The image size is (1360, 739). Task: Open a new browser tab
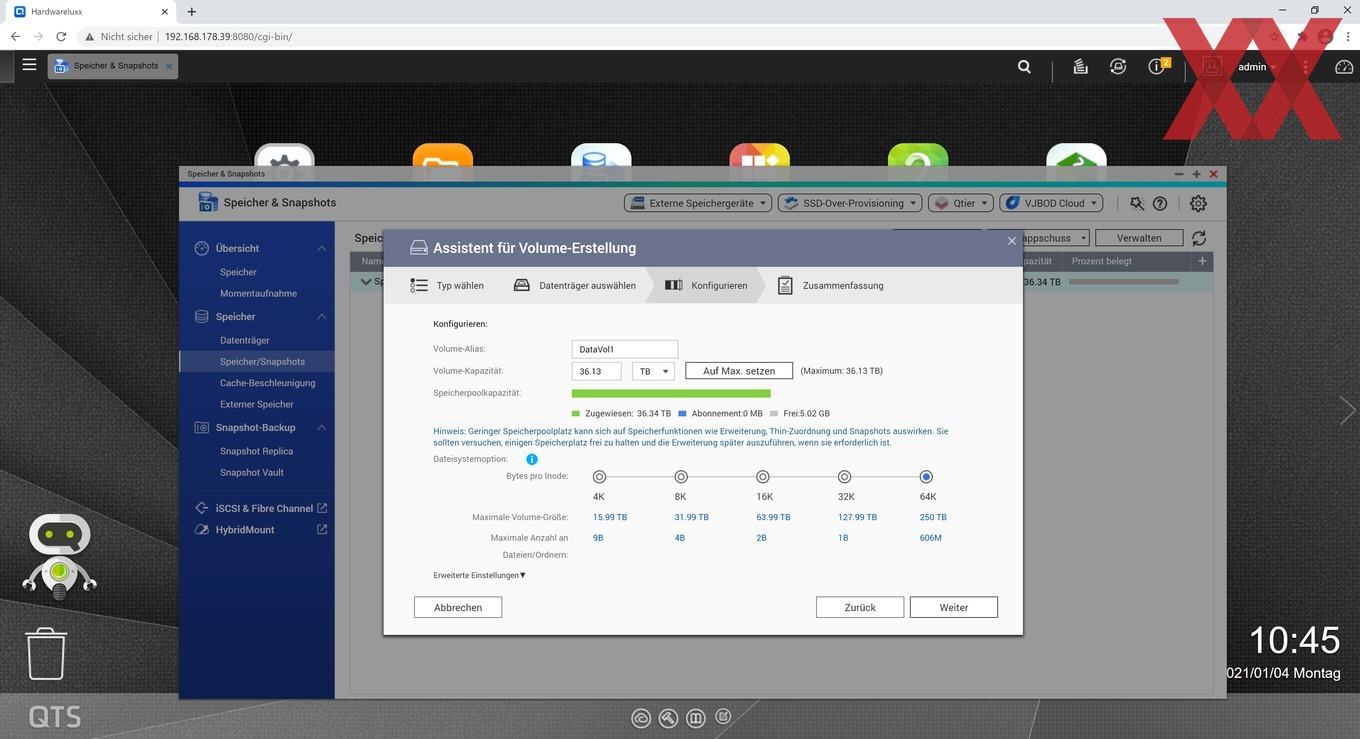coord(192,12)
